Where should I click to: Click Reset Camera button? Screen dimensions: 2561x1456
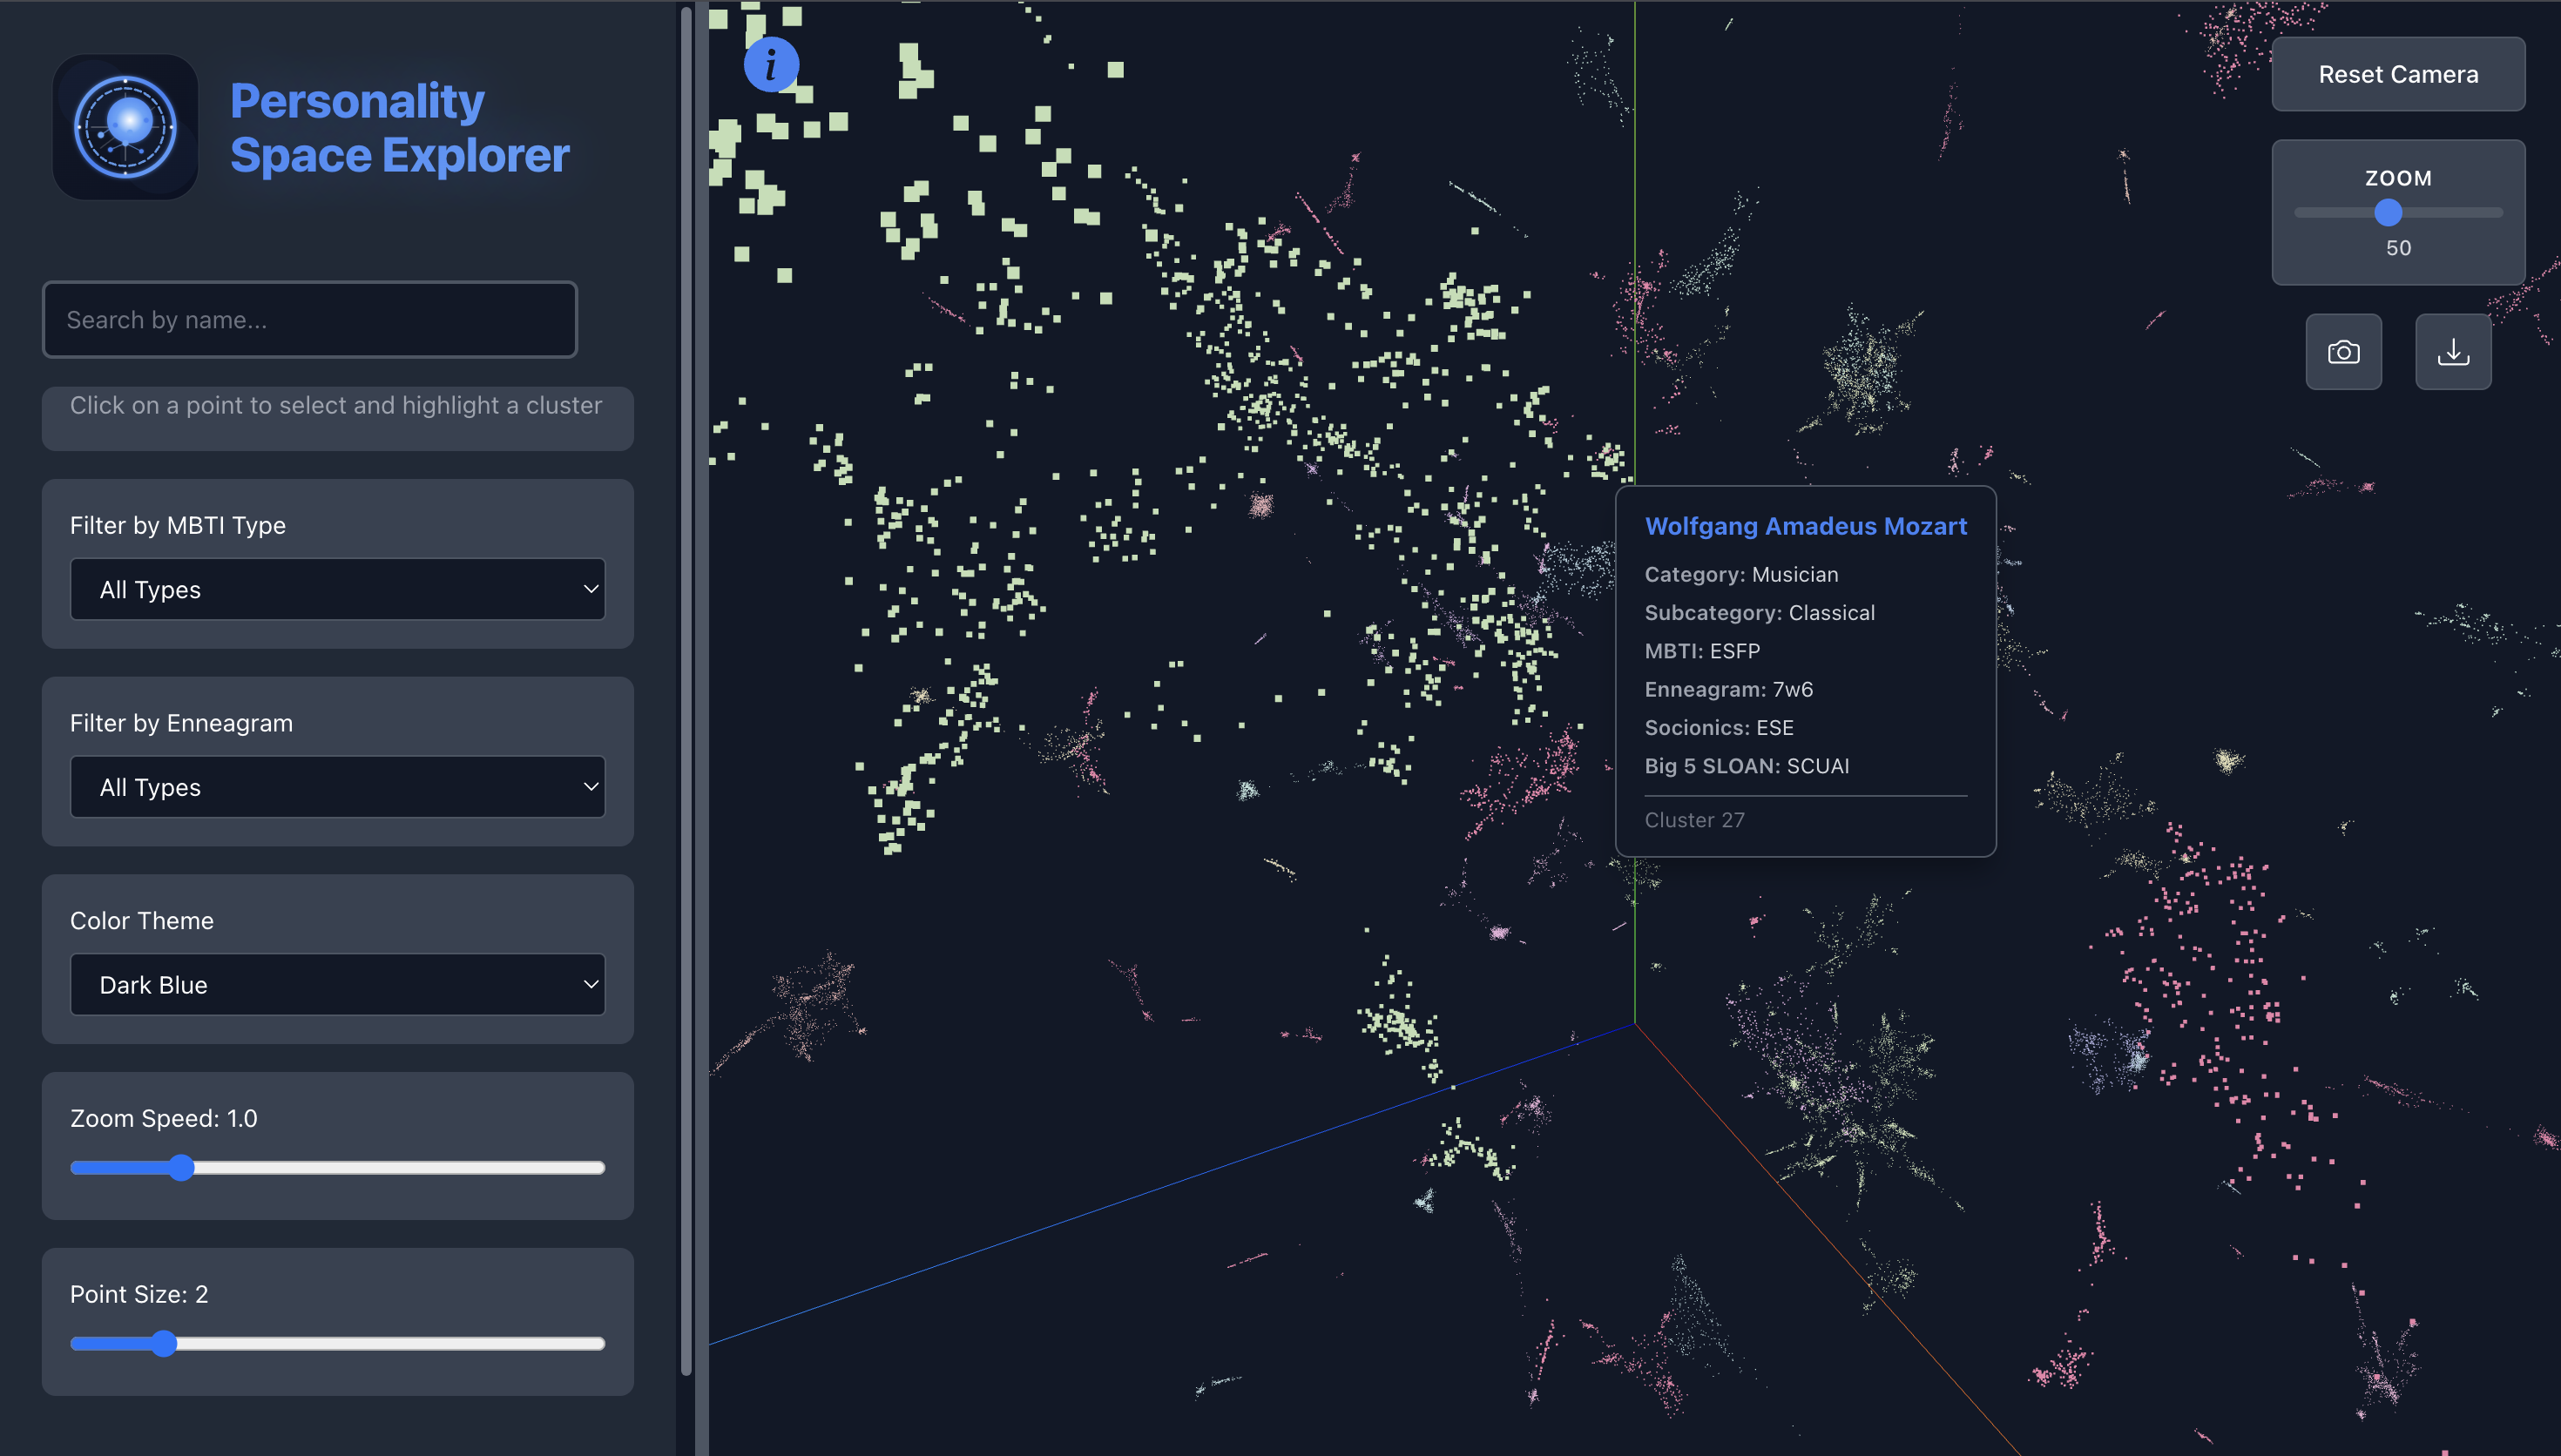coord(2399,74)
